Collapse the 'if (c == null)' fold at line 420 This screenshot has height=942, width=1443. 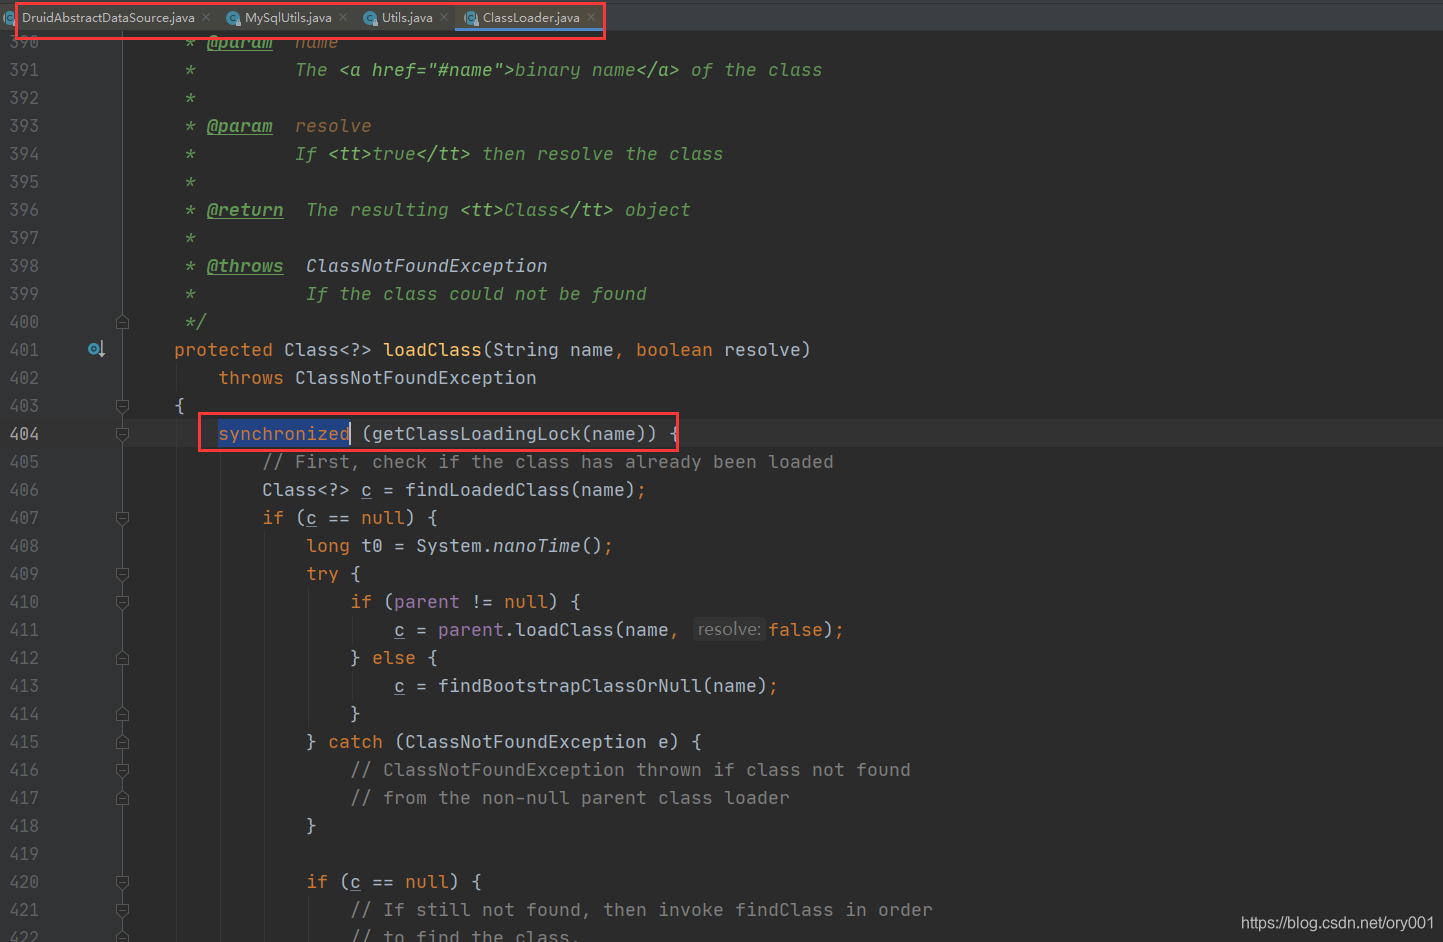pyautogui.click(x=122, y=882)
